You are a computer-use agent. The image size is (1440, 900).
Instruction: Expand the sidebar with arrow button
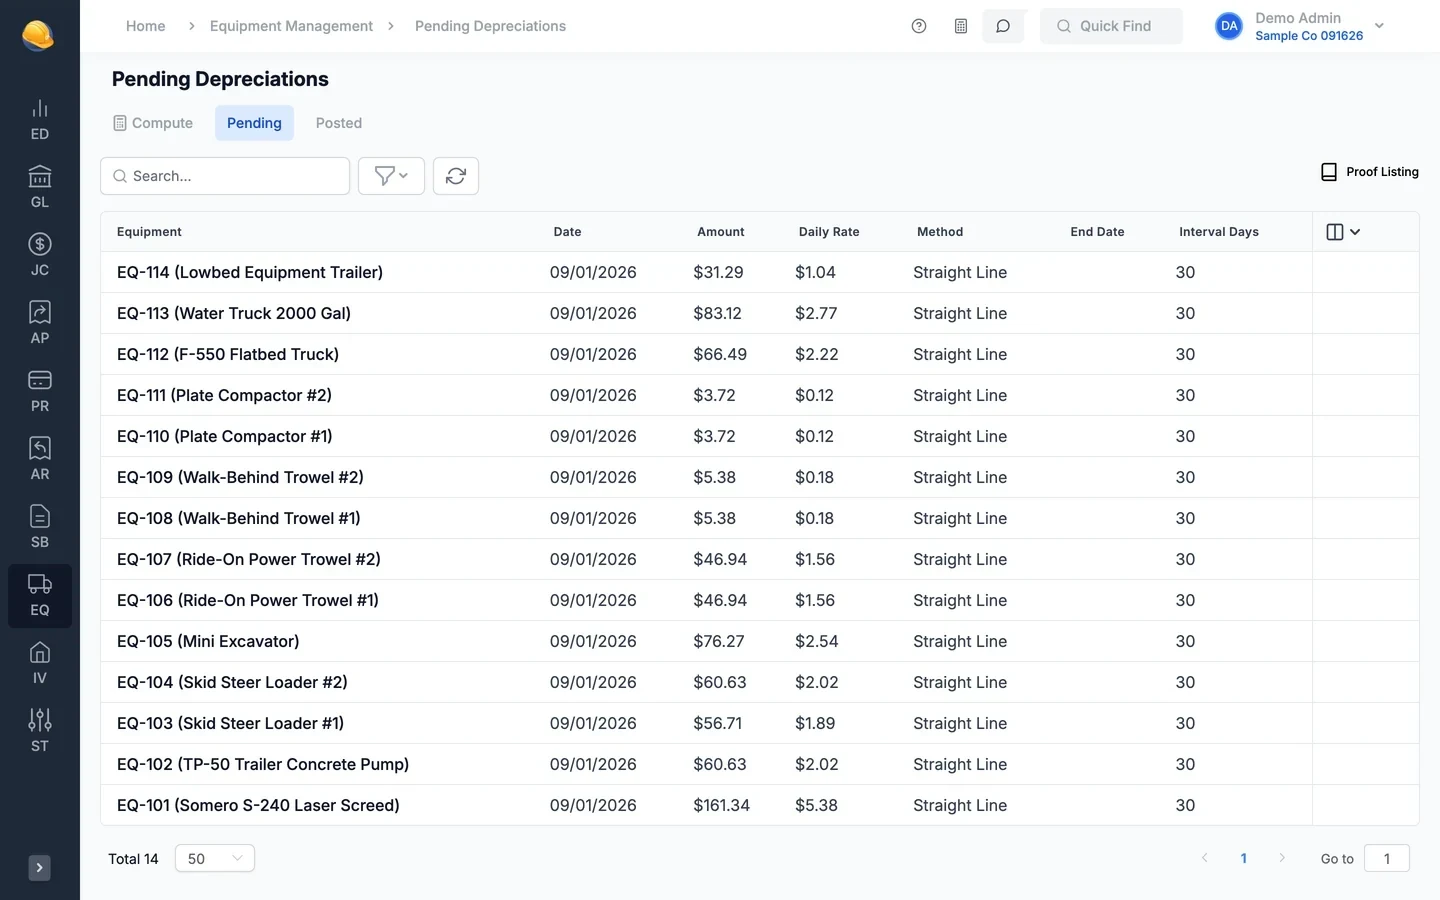coord(39,868)
